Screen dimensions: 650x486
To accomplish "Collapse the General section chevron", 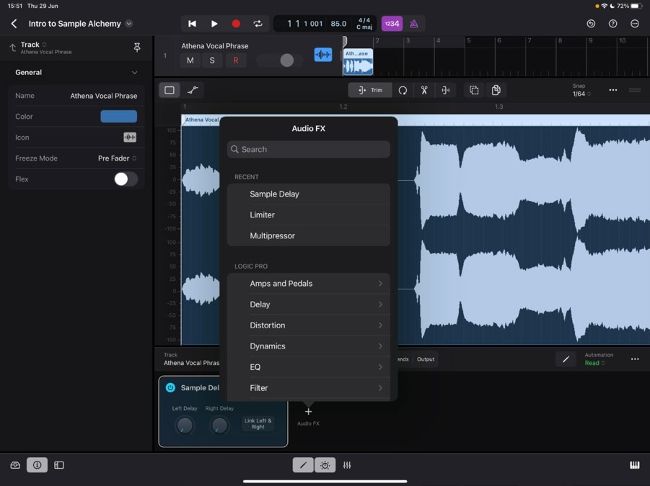I will coord(135,72).
